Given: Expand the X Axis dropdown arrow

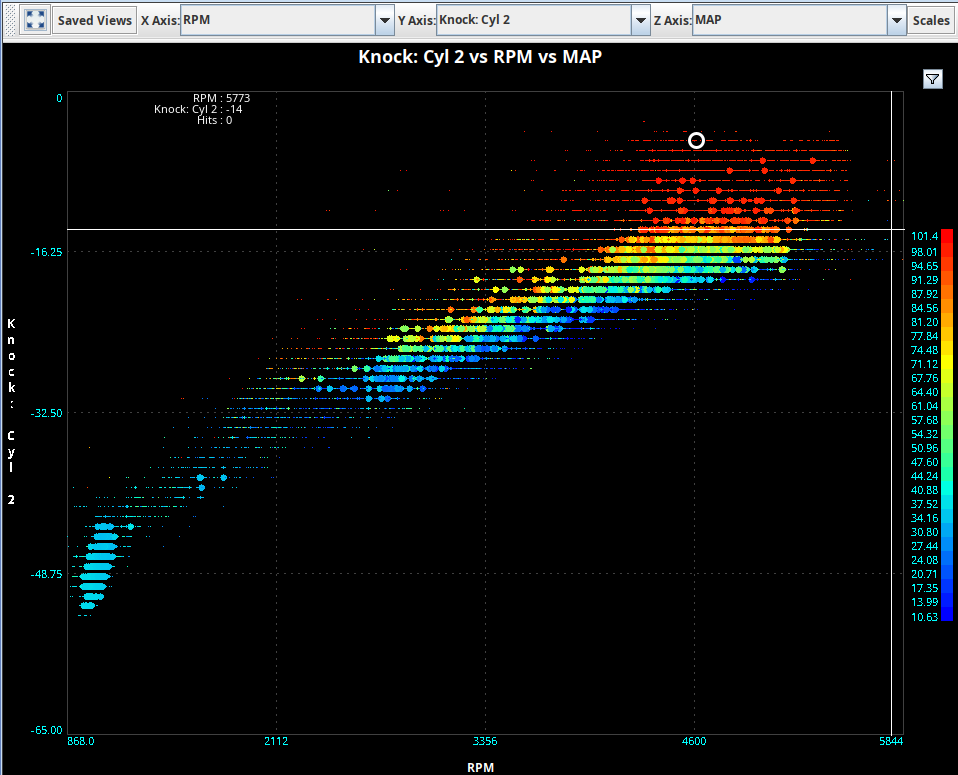Looking at the screenshot, I should pyautogui.click(x=384, y=20).
